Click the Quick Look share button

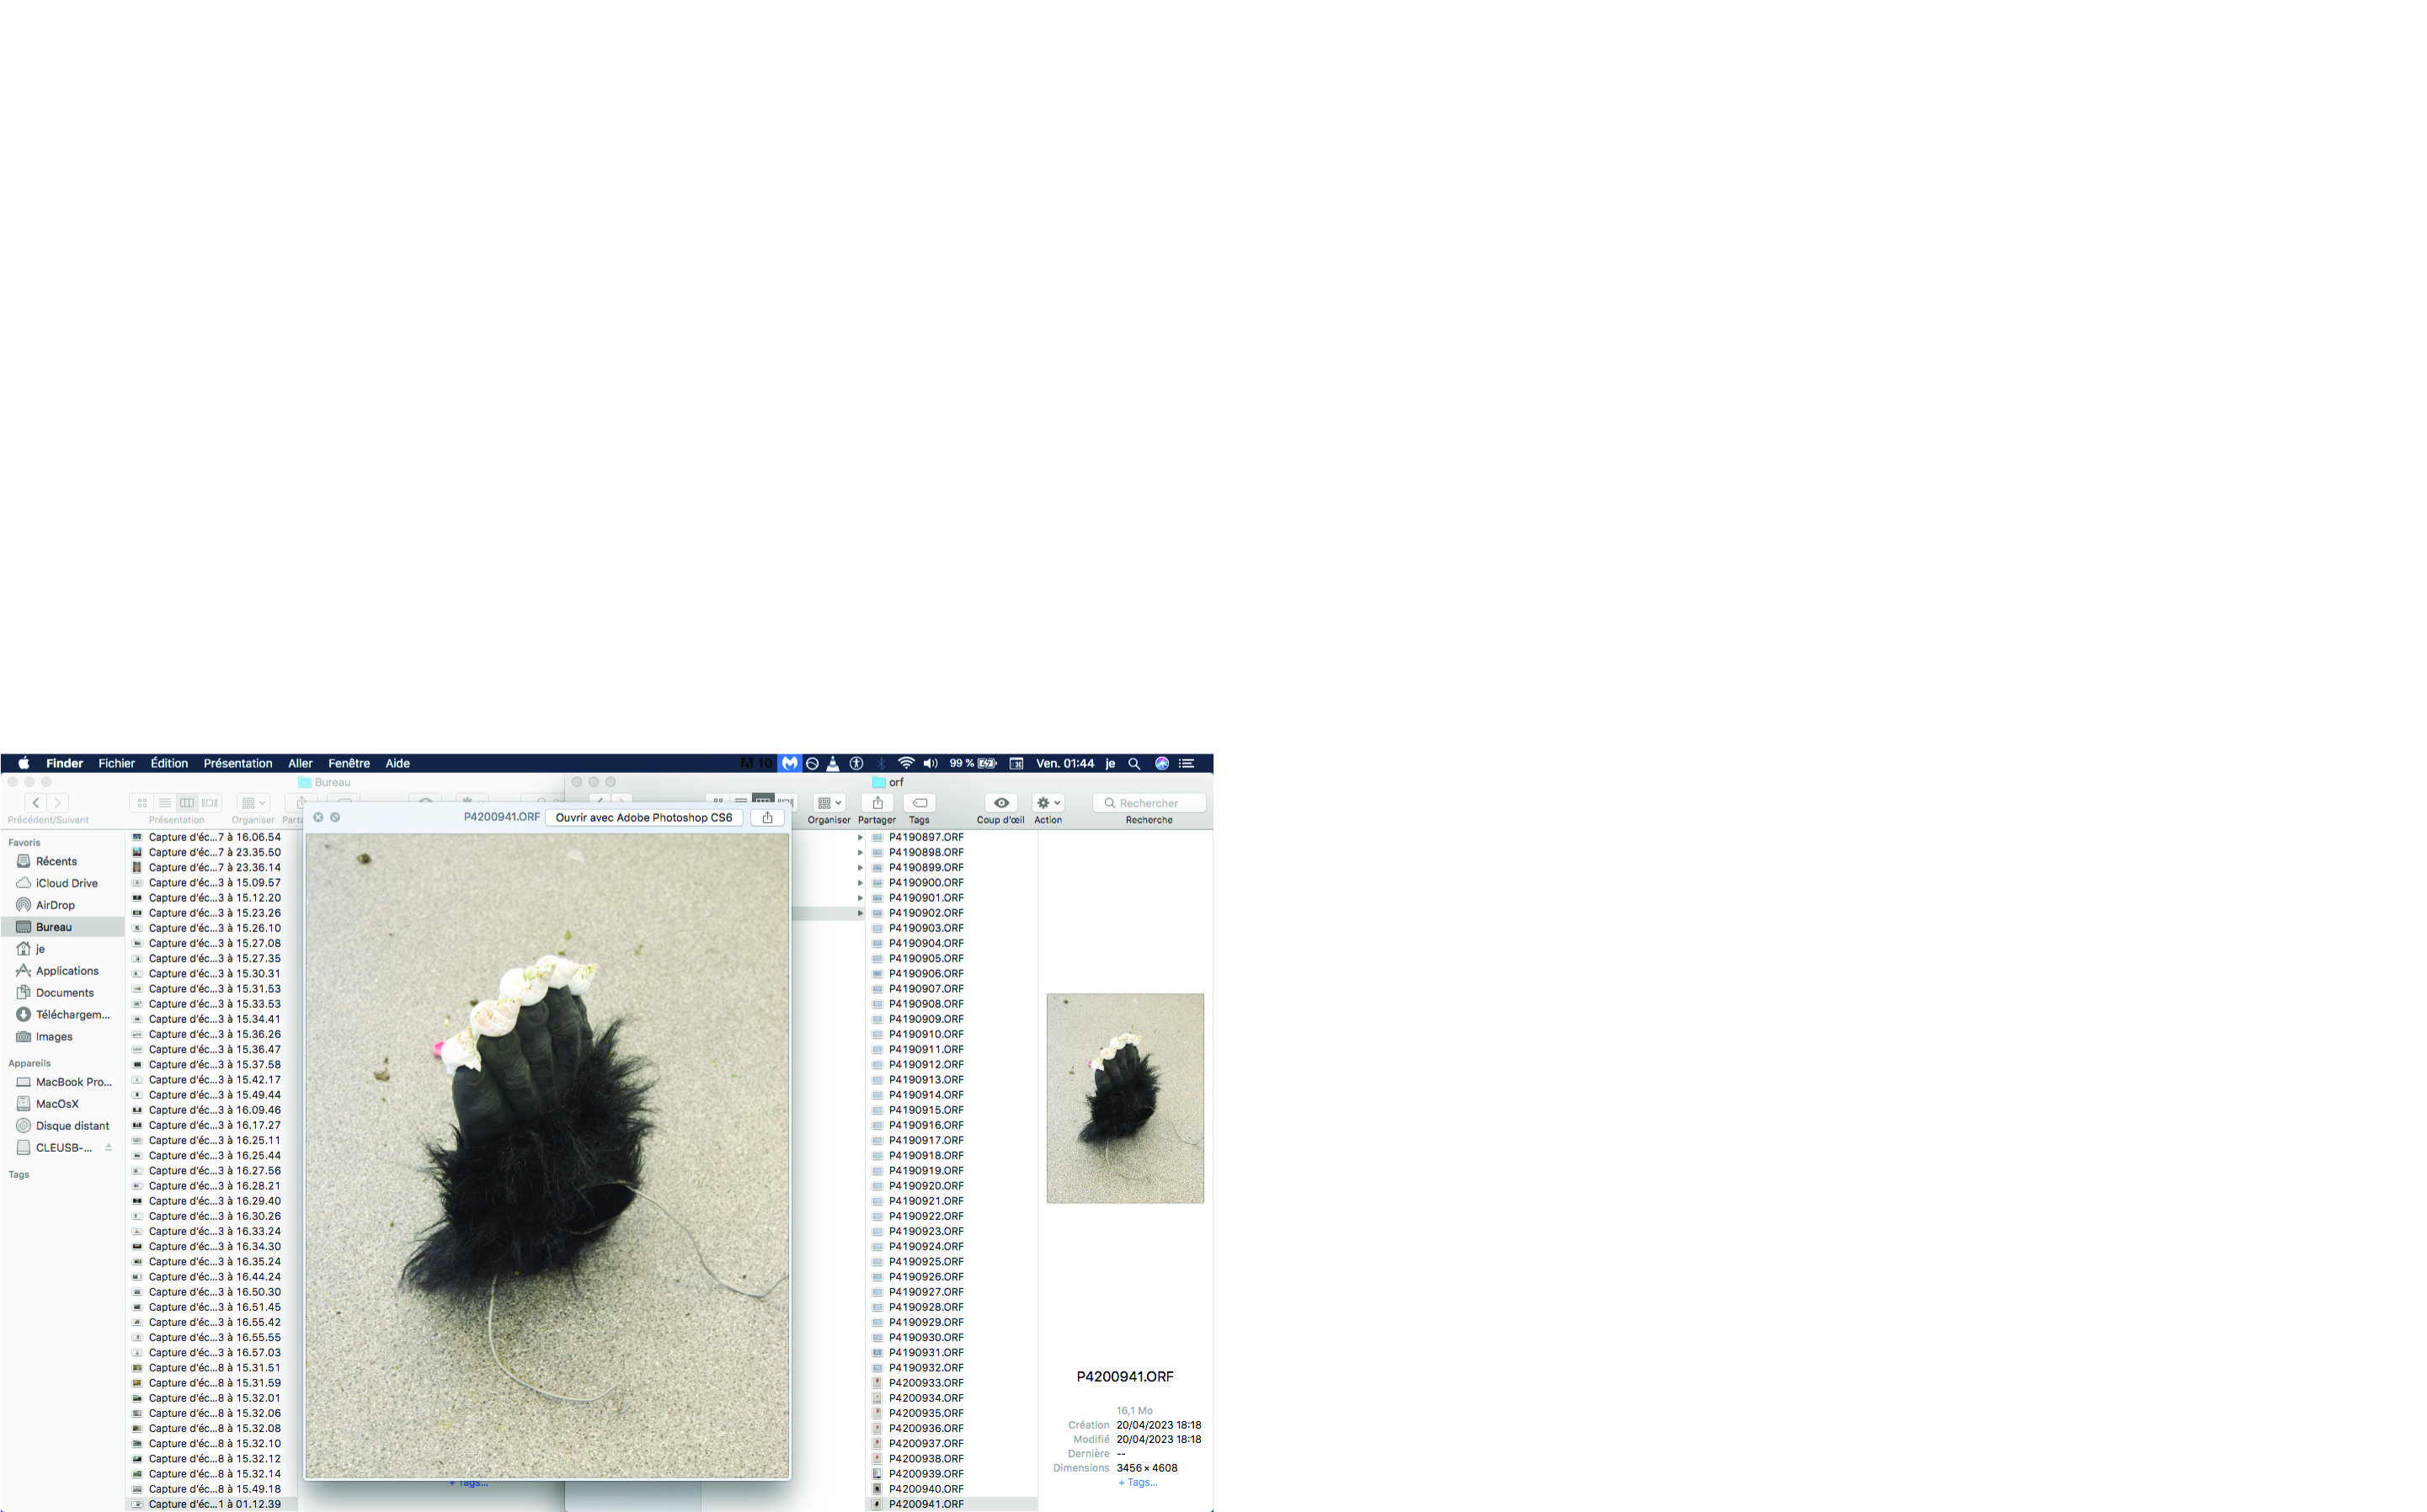tap(767, 817)
